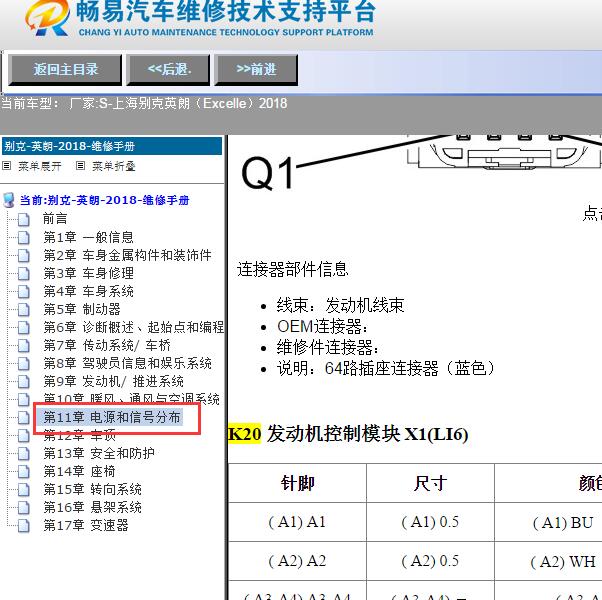
Task: Click the computer icon beside 当前:别克-英朗
Action: point(8,200)
